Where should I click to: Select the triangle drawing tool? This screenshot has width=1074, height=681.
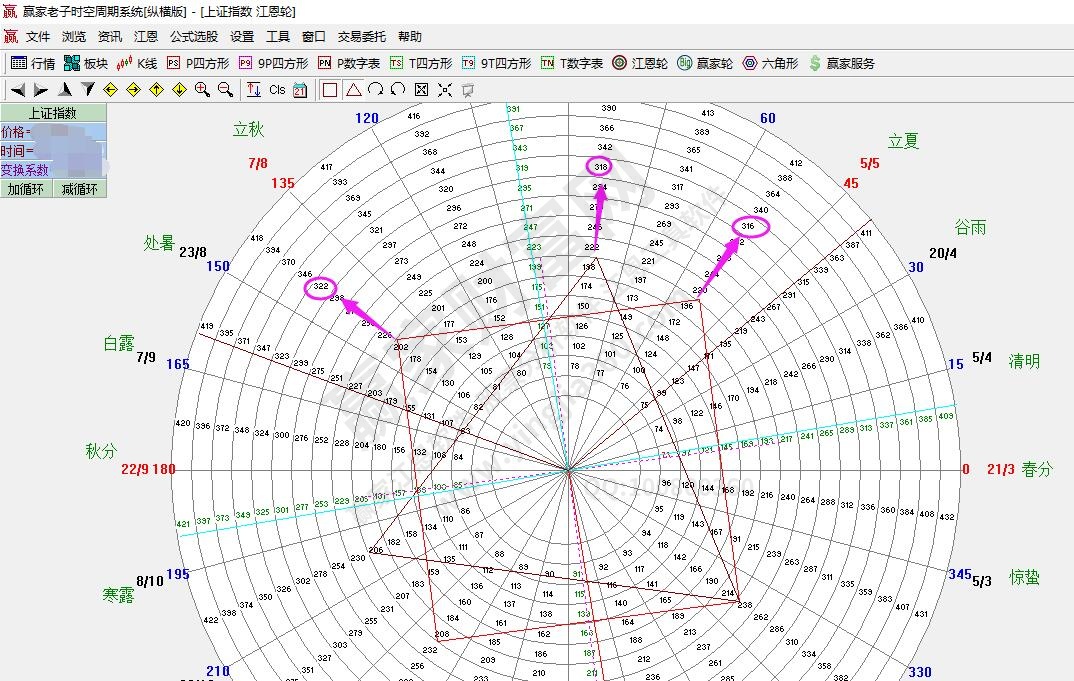pyautogui.click(x=353, y=90)
